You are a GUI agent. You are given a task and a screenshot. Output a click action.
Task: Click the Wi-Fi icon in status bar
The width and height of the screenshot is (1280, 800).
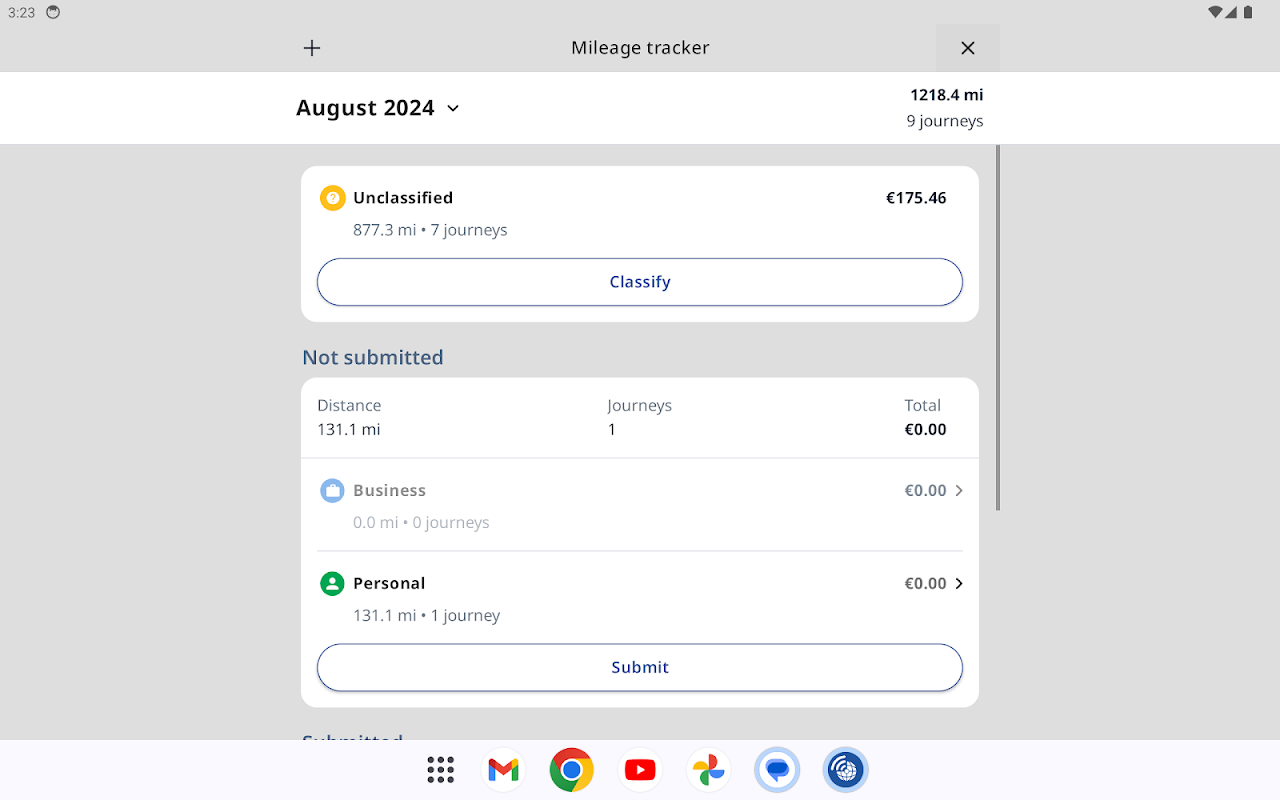[1216, 12]
